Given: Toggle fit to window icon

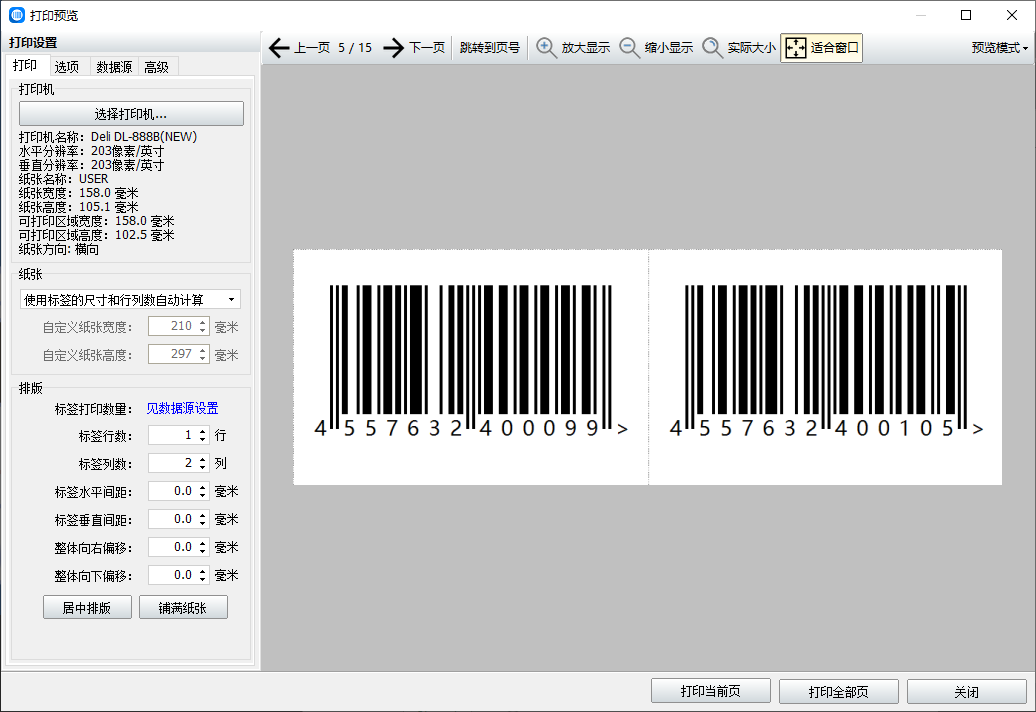Looking at the screenshot, I should click(x=796, y=48).
